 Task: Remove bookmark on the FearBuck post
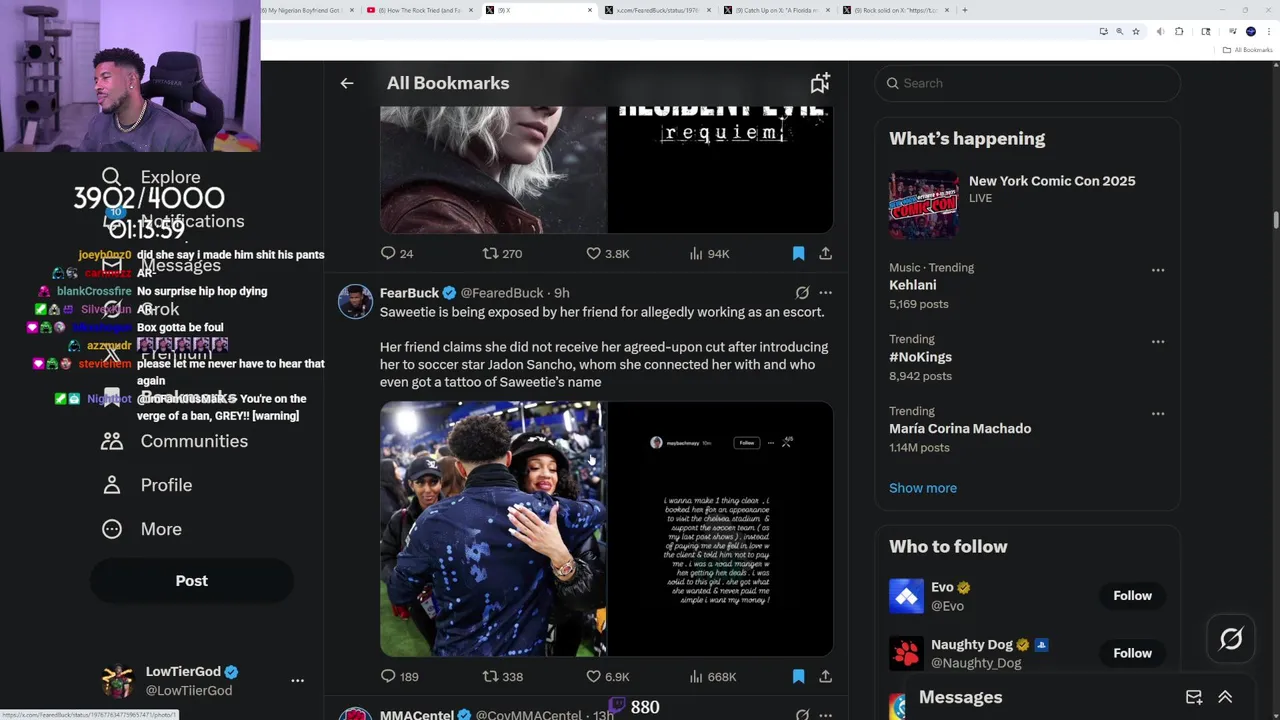(798, 677)
